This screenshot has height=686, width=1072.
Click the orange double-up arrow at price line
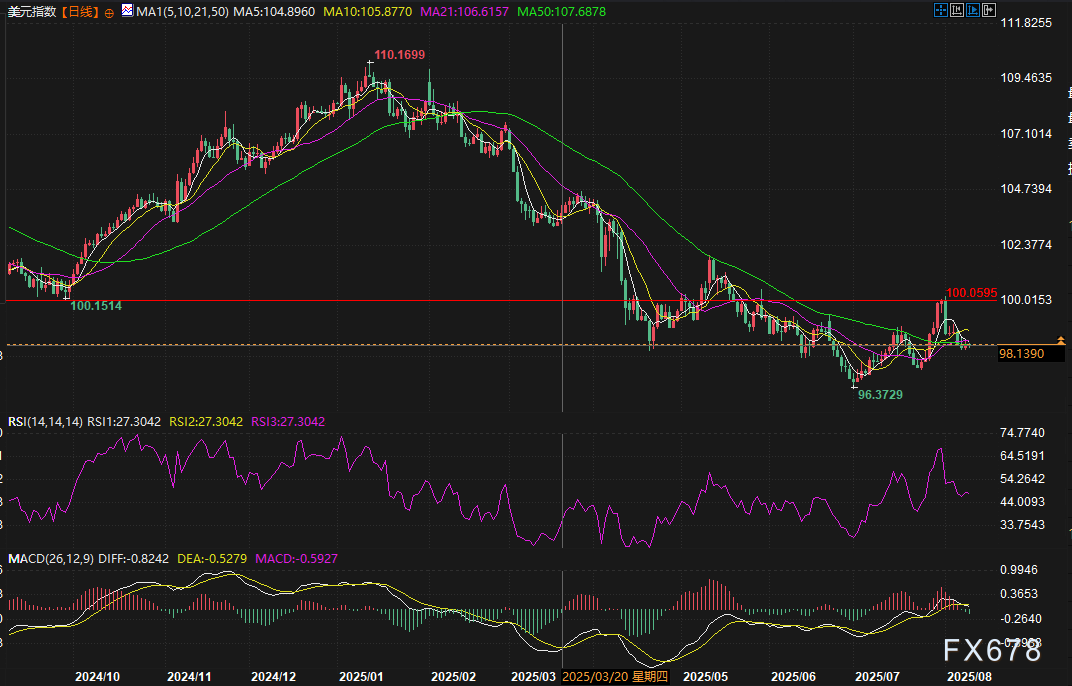coord(1060,342)
